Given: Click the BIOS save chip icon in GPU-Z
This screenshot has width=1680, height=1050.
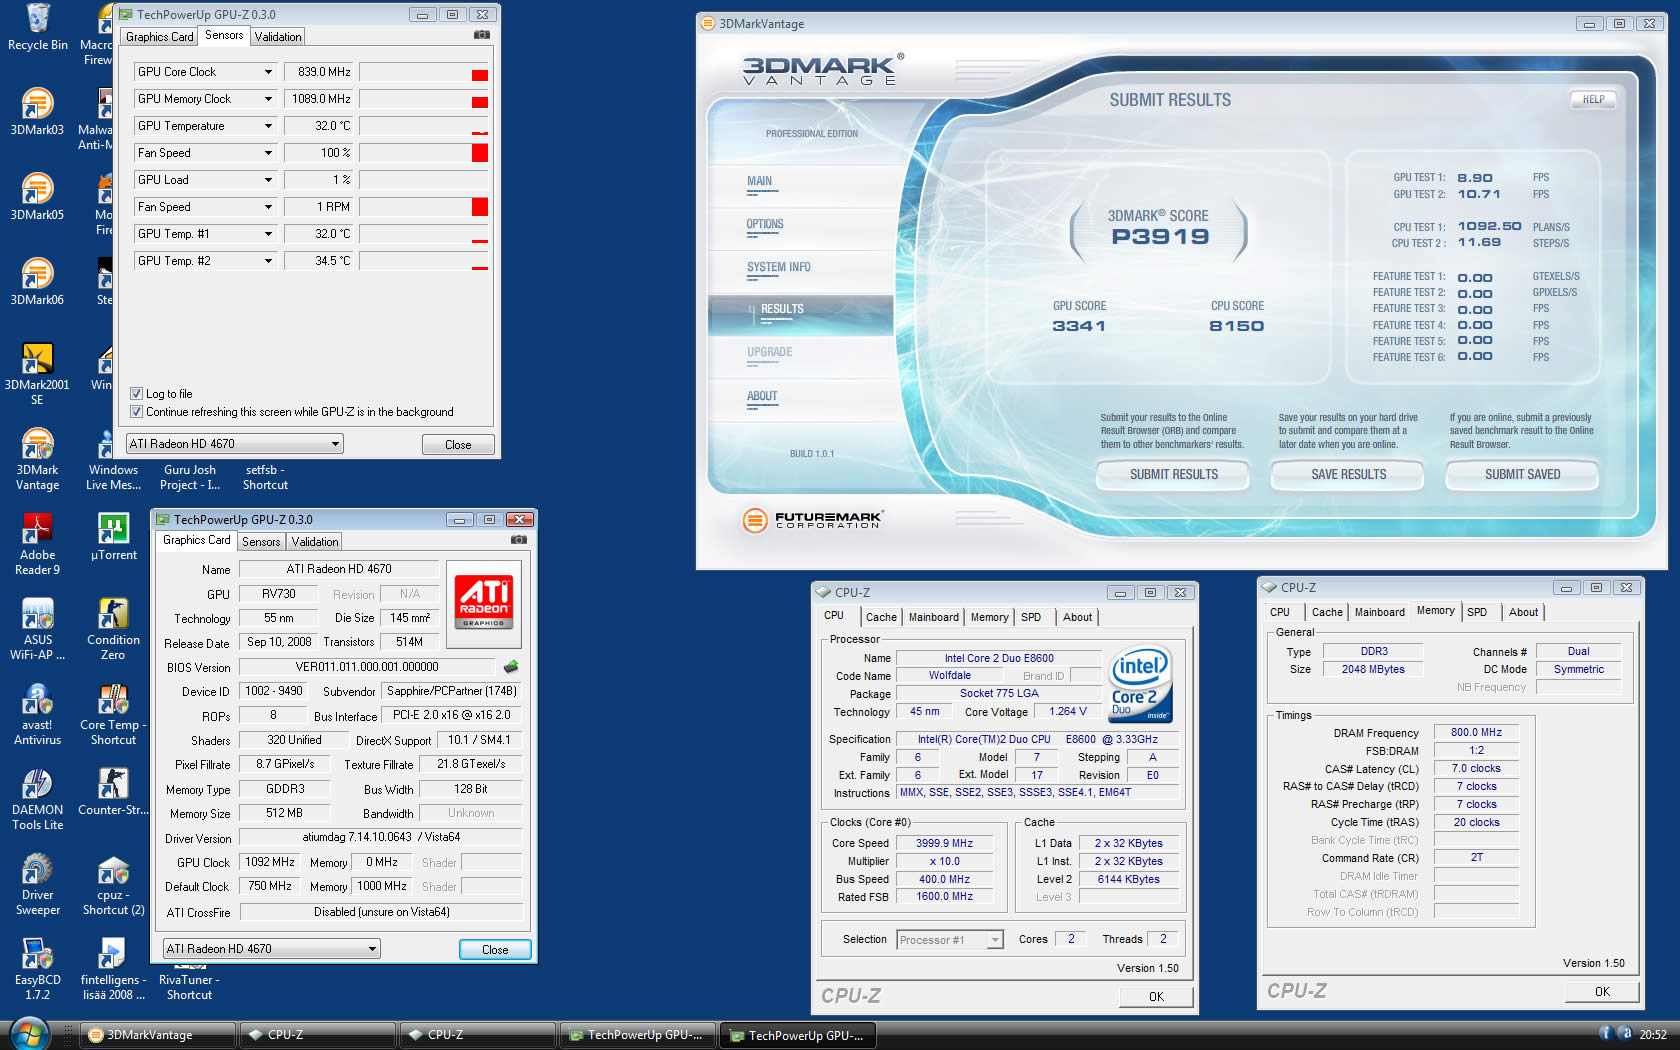Looking at the screenshot, I should pyautogui.click(x=511, y=666).
